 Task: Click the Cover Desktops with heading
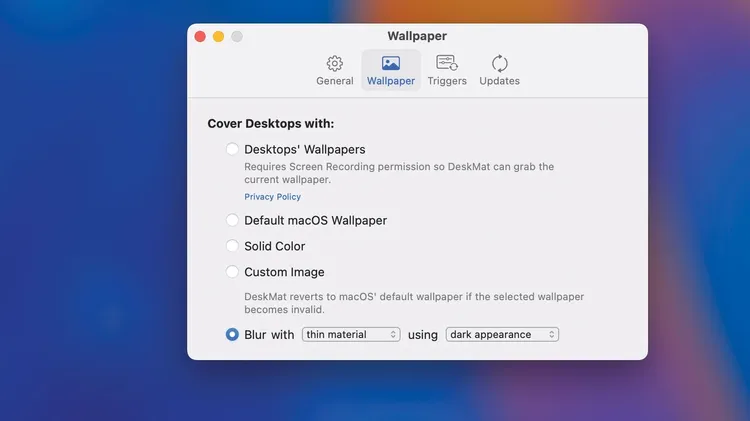[271, 123]
